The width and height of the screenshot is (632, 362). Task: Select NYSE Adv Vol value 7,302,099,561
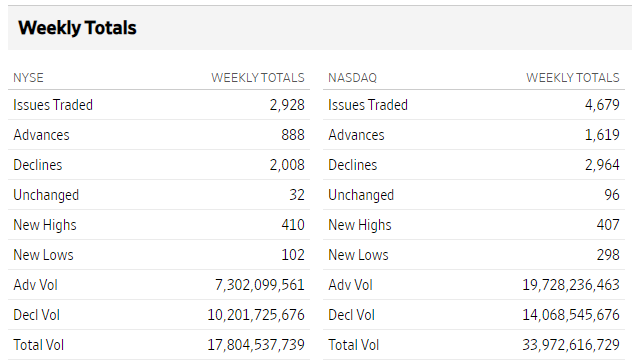[x=260, y=285]
